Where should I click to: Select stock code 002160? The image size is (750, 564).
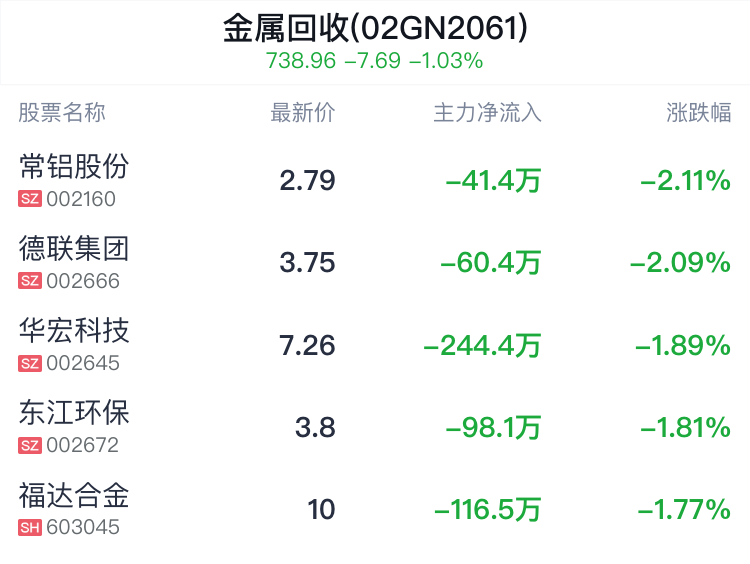pos(81,199)
